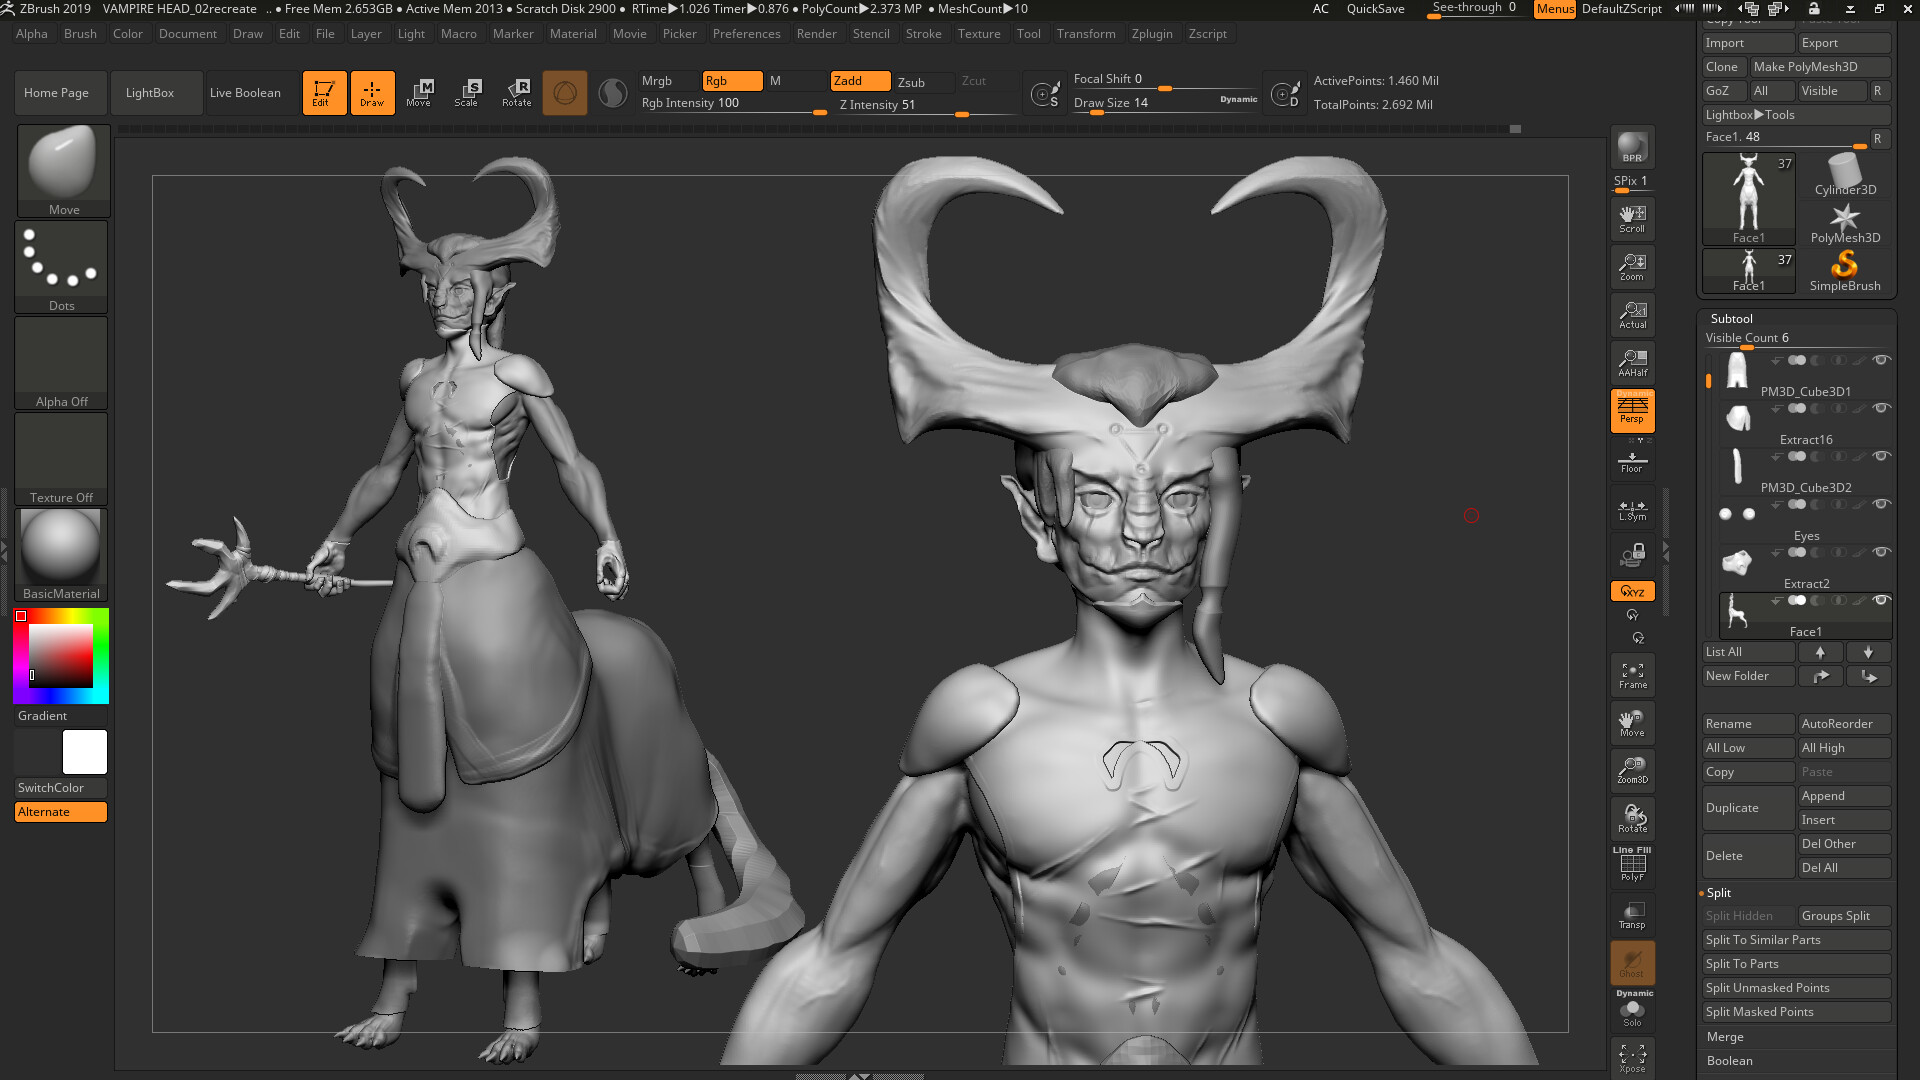Select the Extract16 subtool thumbnail
Screen dimensions: 1920x1080
pyautogui.click(x=1737, y=416)
